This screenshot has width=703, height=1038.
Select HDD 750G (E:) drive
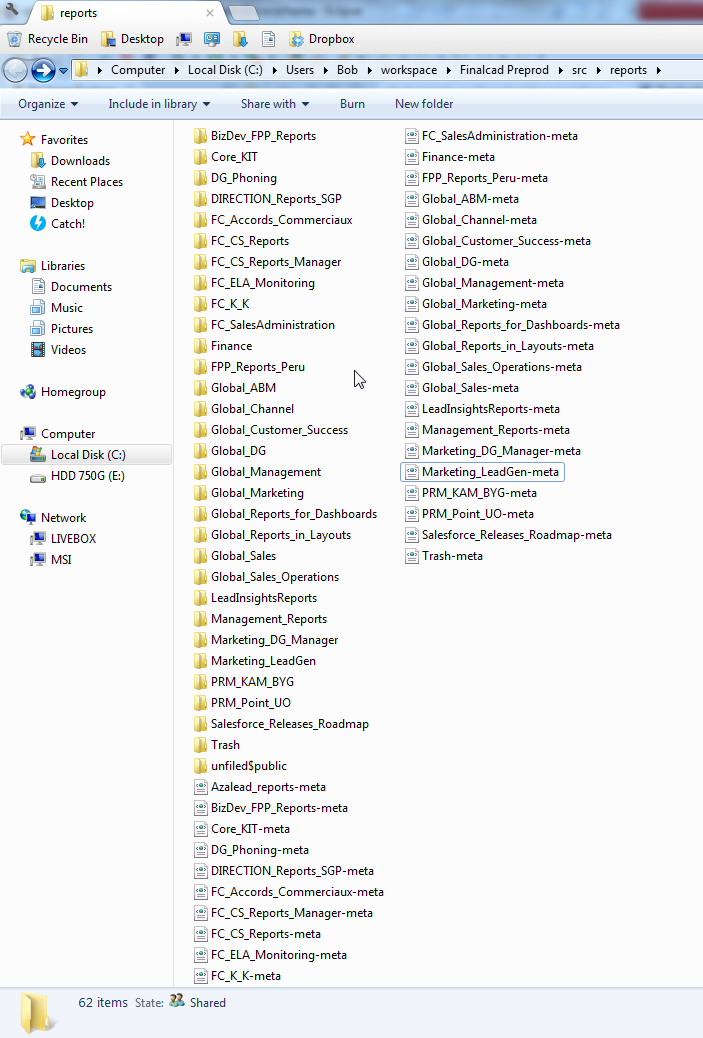(88, 477)
